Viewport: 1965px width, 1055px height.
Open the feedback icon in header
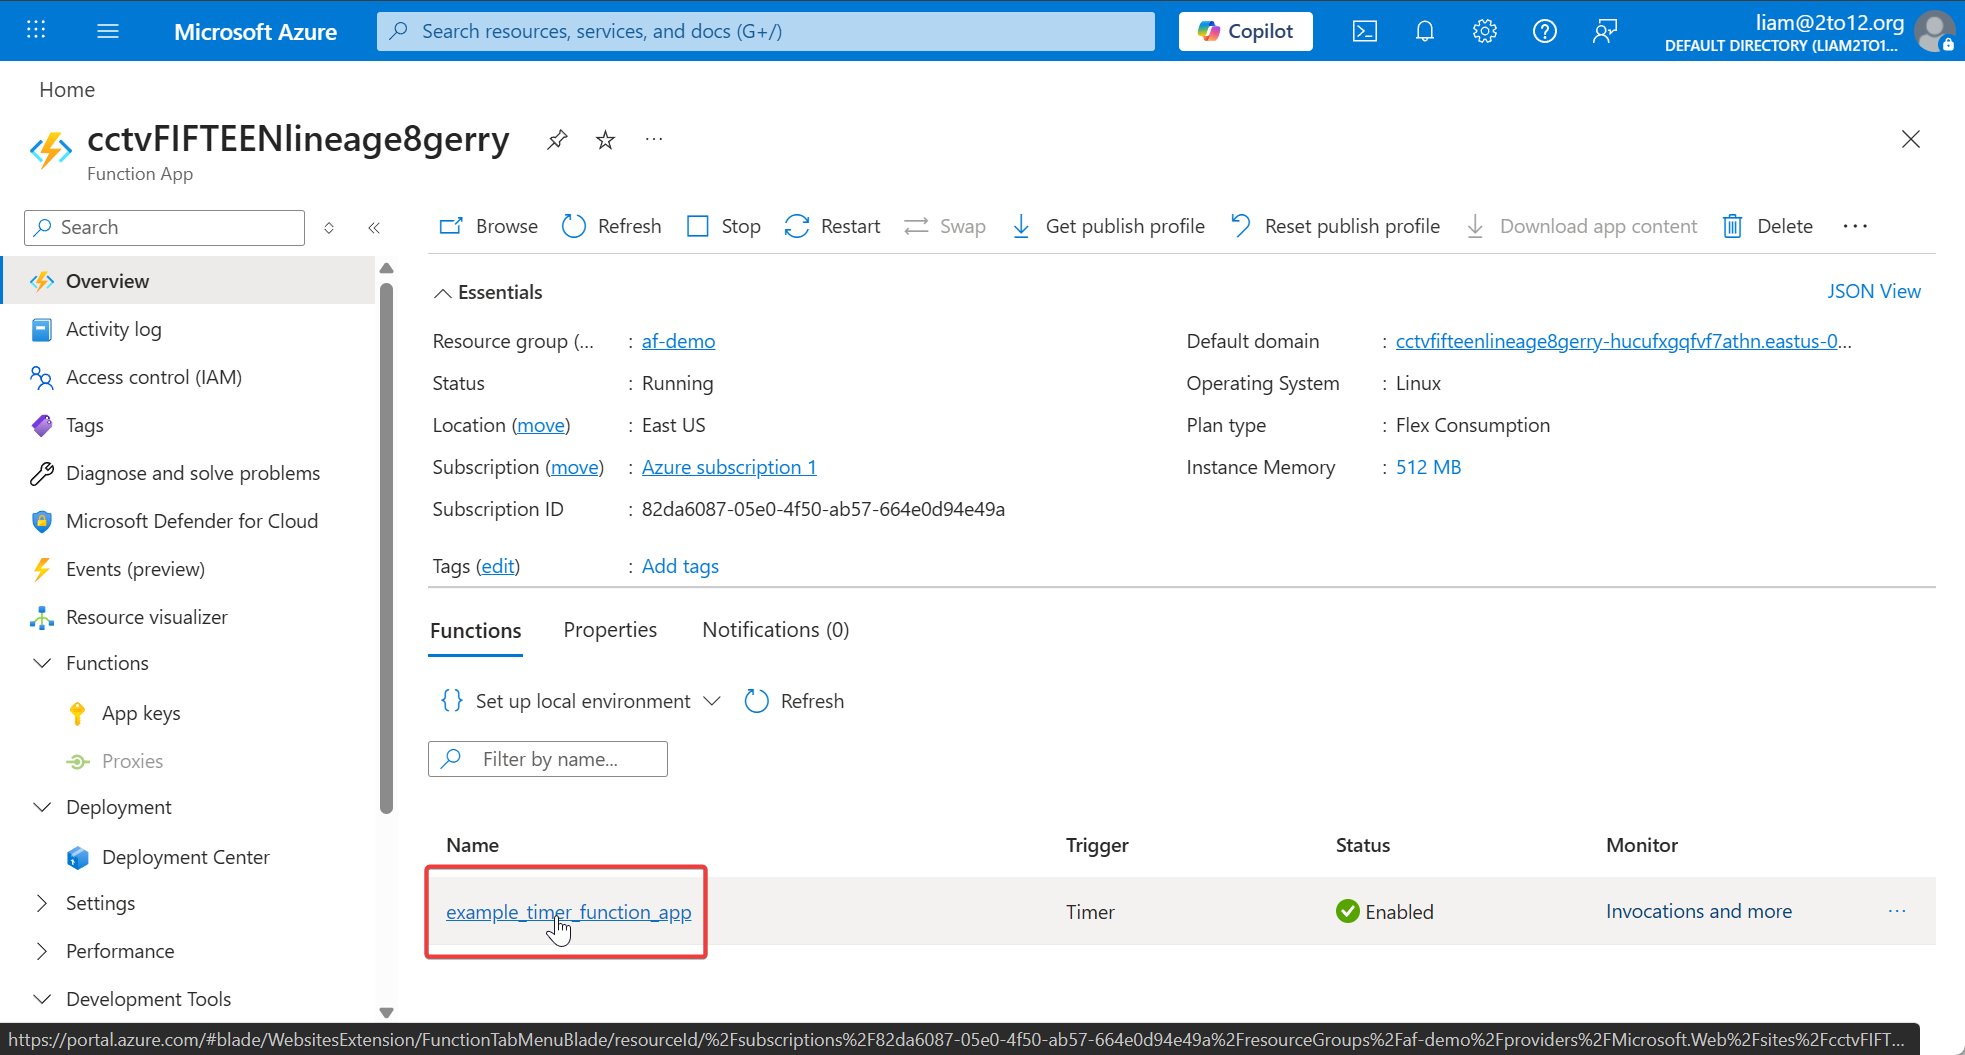(x=1604, y=31)
